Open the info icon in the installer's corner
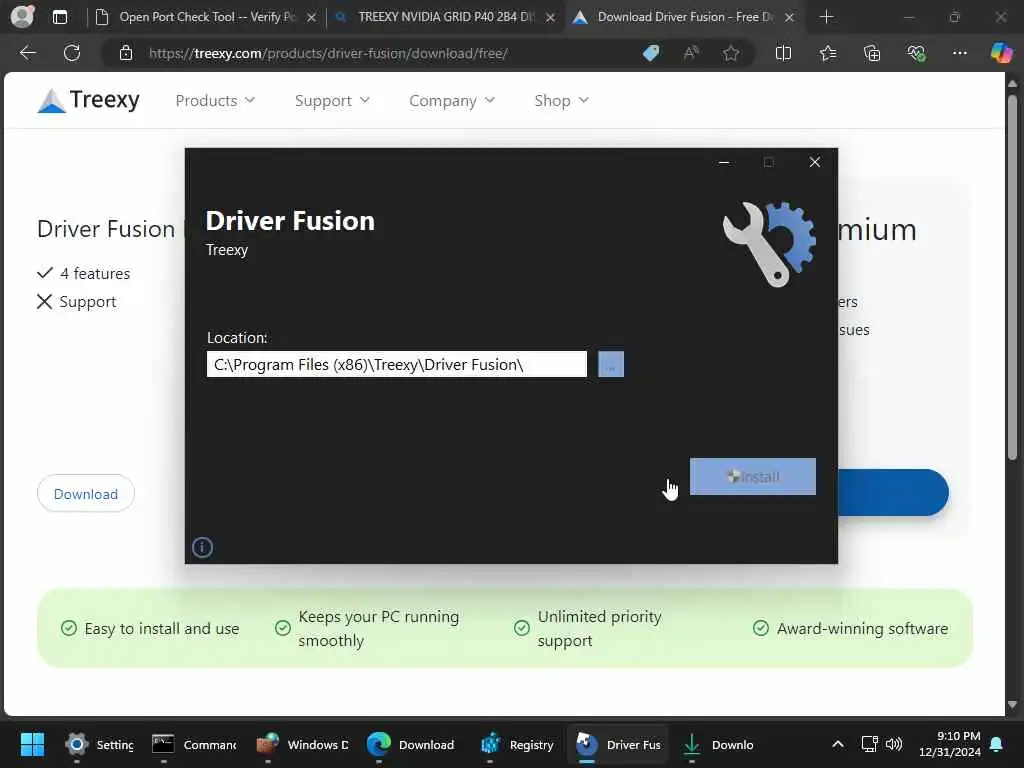The image size is (1024, 768). pos(202,547)
